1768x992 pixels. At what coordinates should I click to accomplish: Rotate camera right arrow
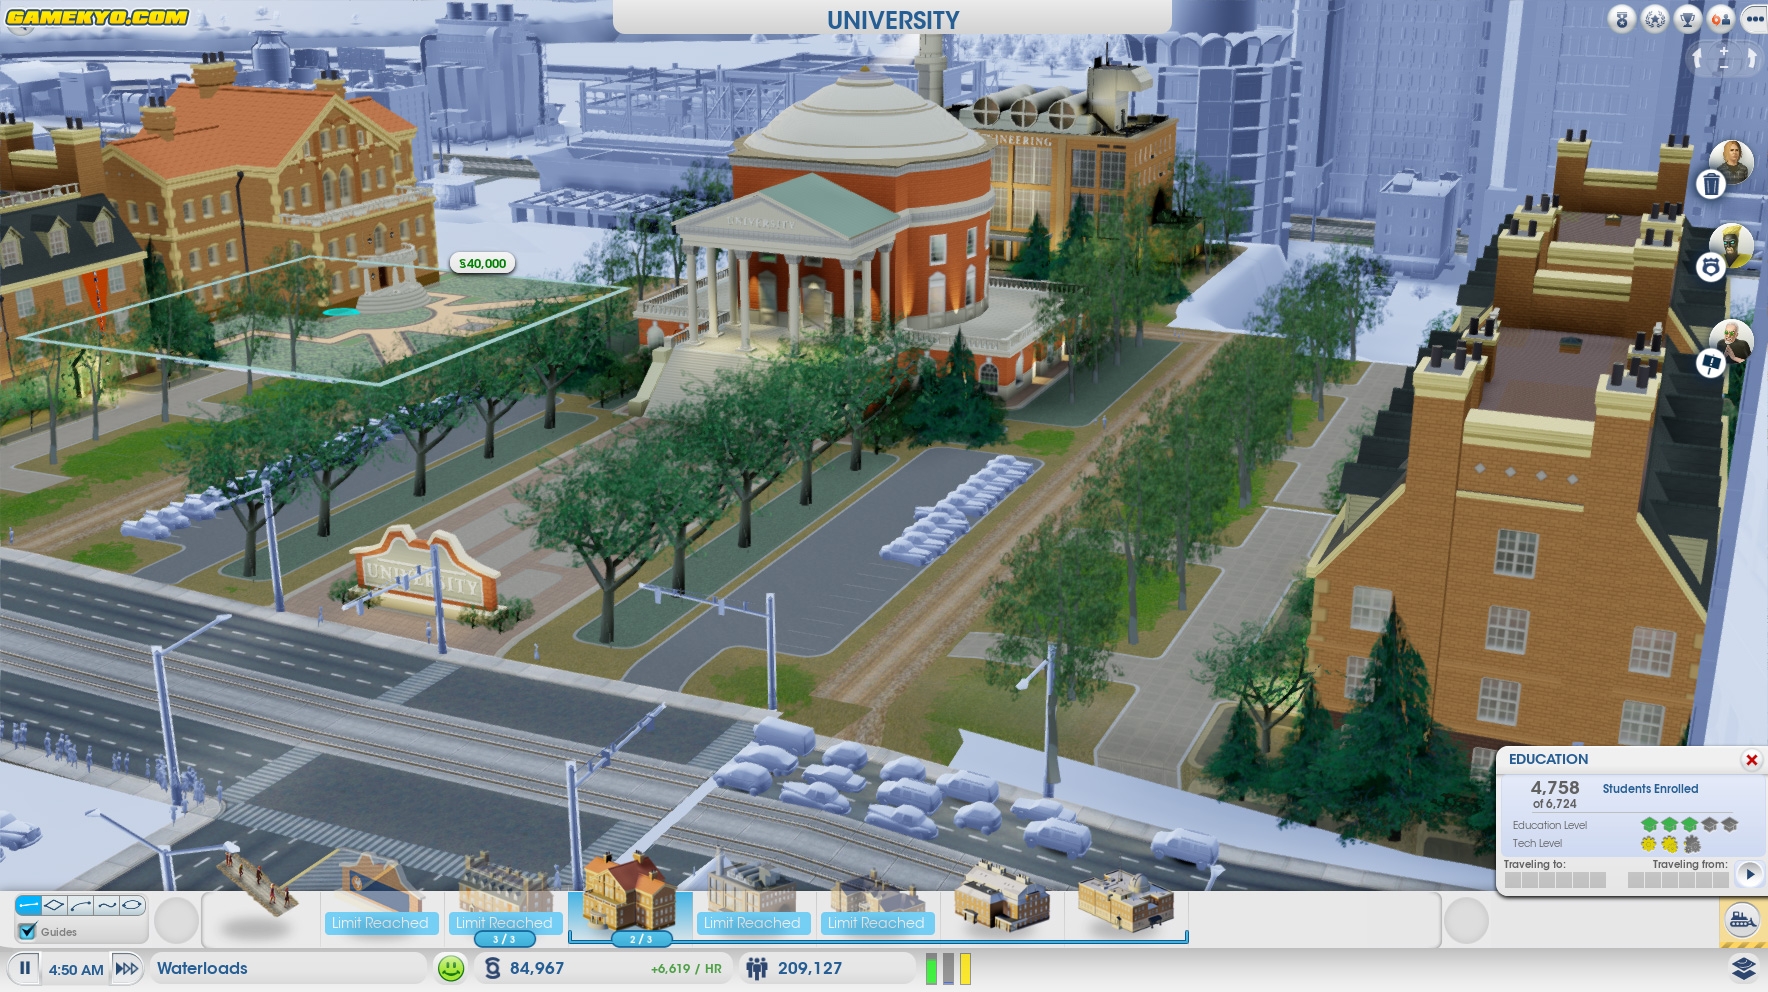1751,59
